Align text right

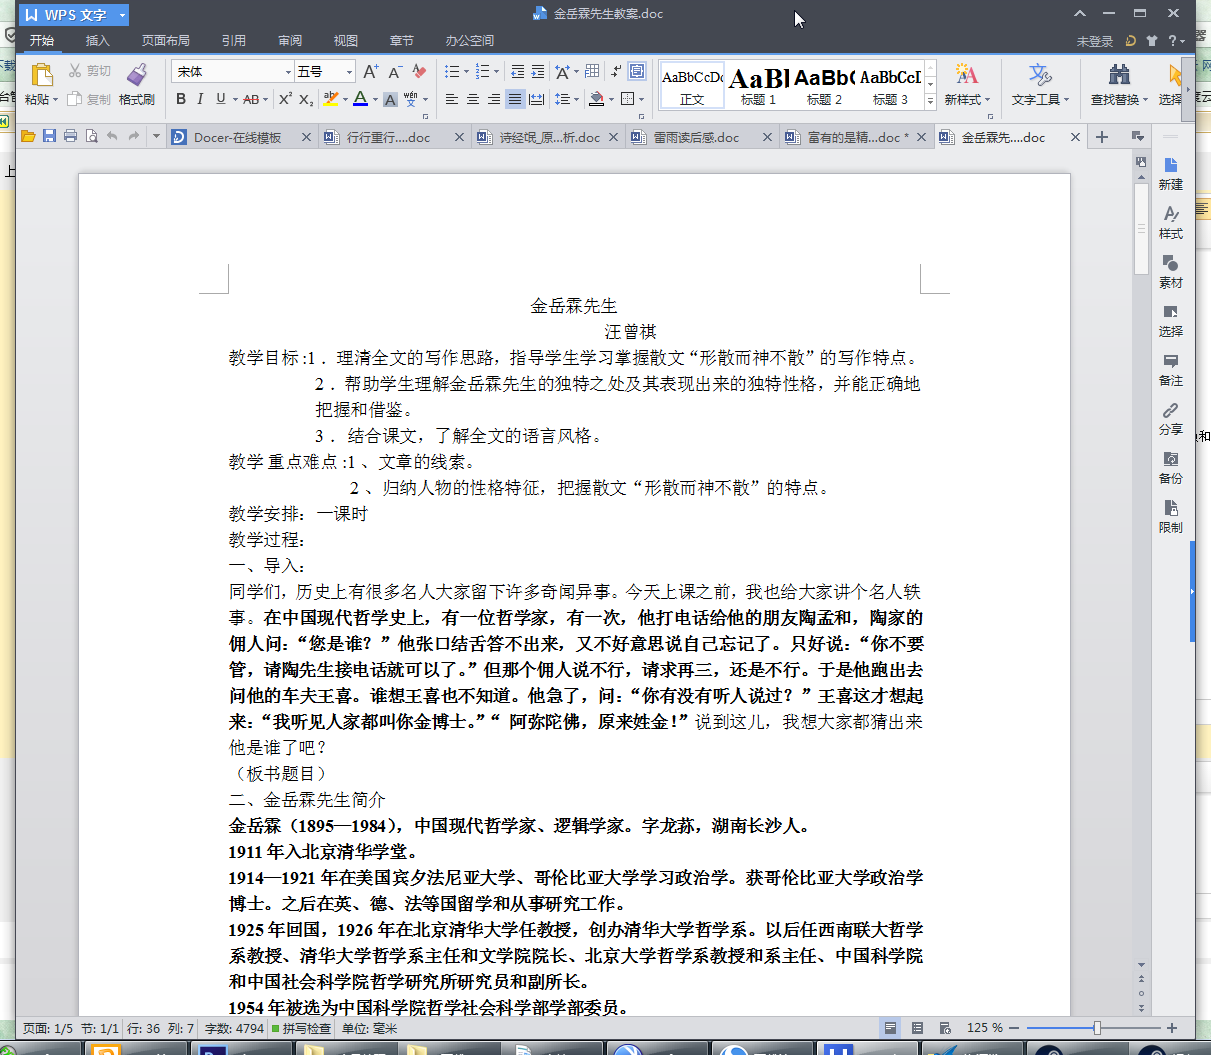pos(494,99)
